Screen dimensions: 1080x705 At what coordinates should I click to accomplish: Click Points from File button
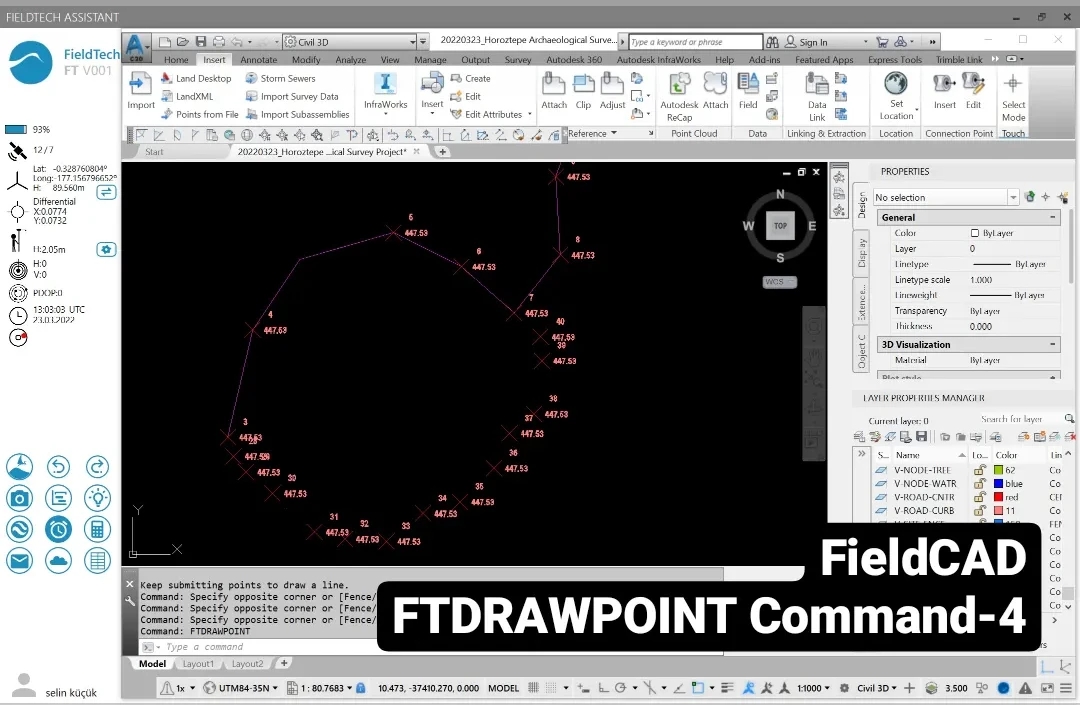(200, 114)
